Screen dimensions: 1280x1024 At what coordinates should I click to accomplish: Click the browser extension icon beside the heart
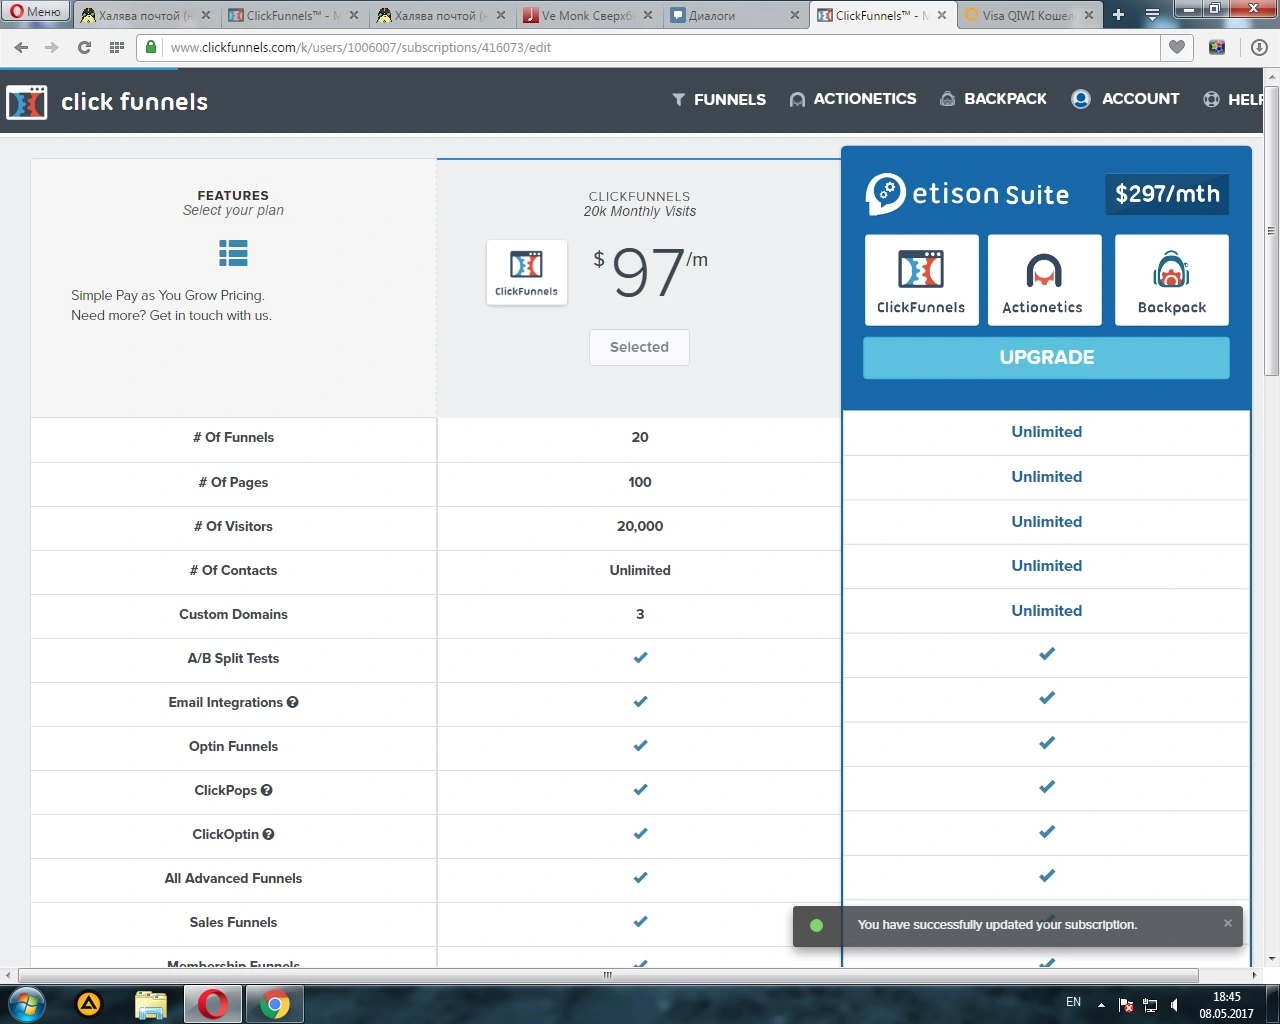[x=1217, y=47]
